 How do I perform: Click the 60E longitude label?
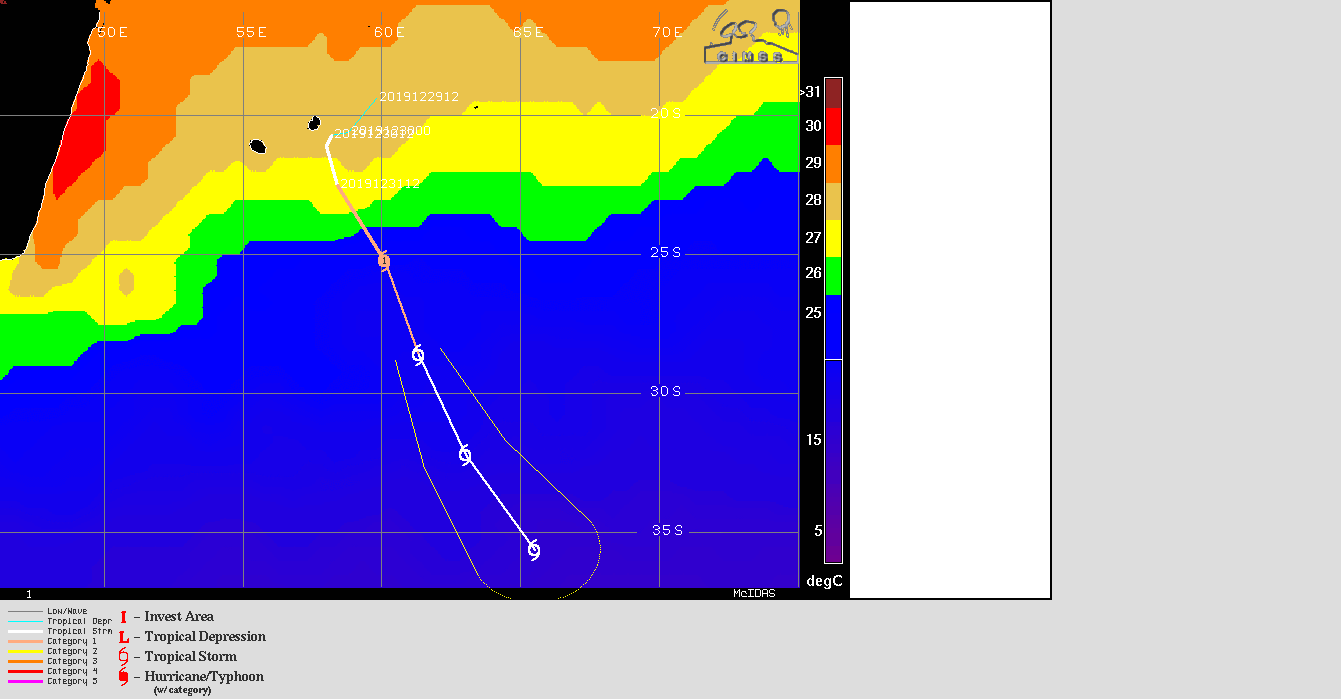(x=389, y=32)
